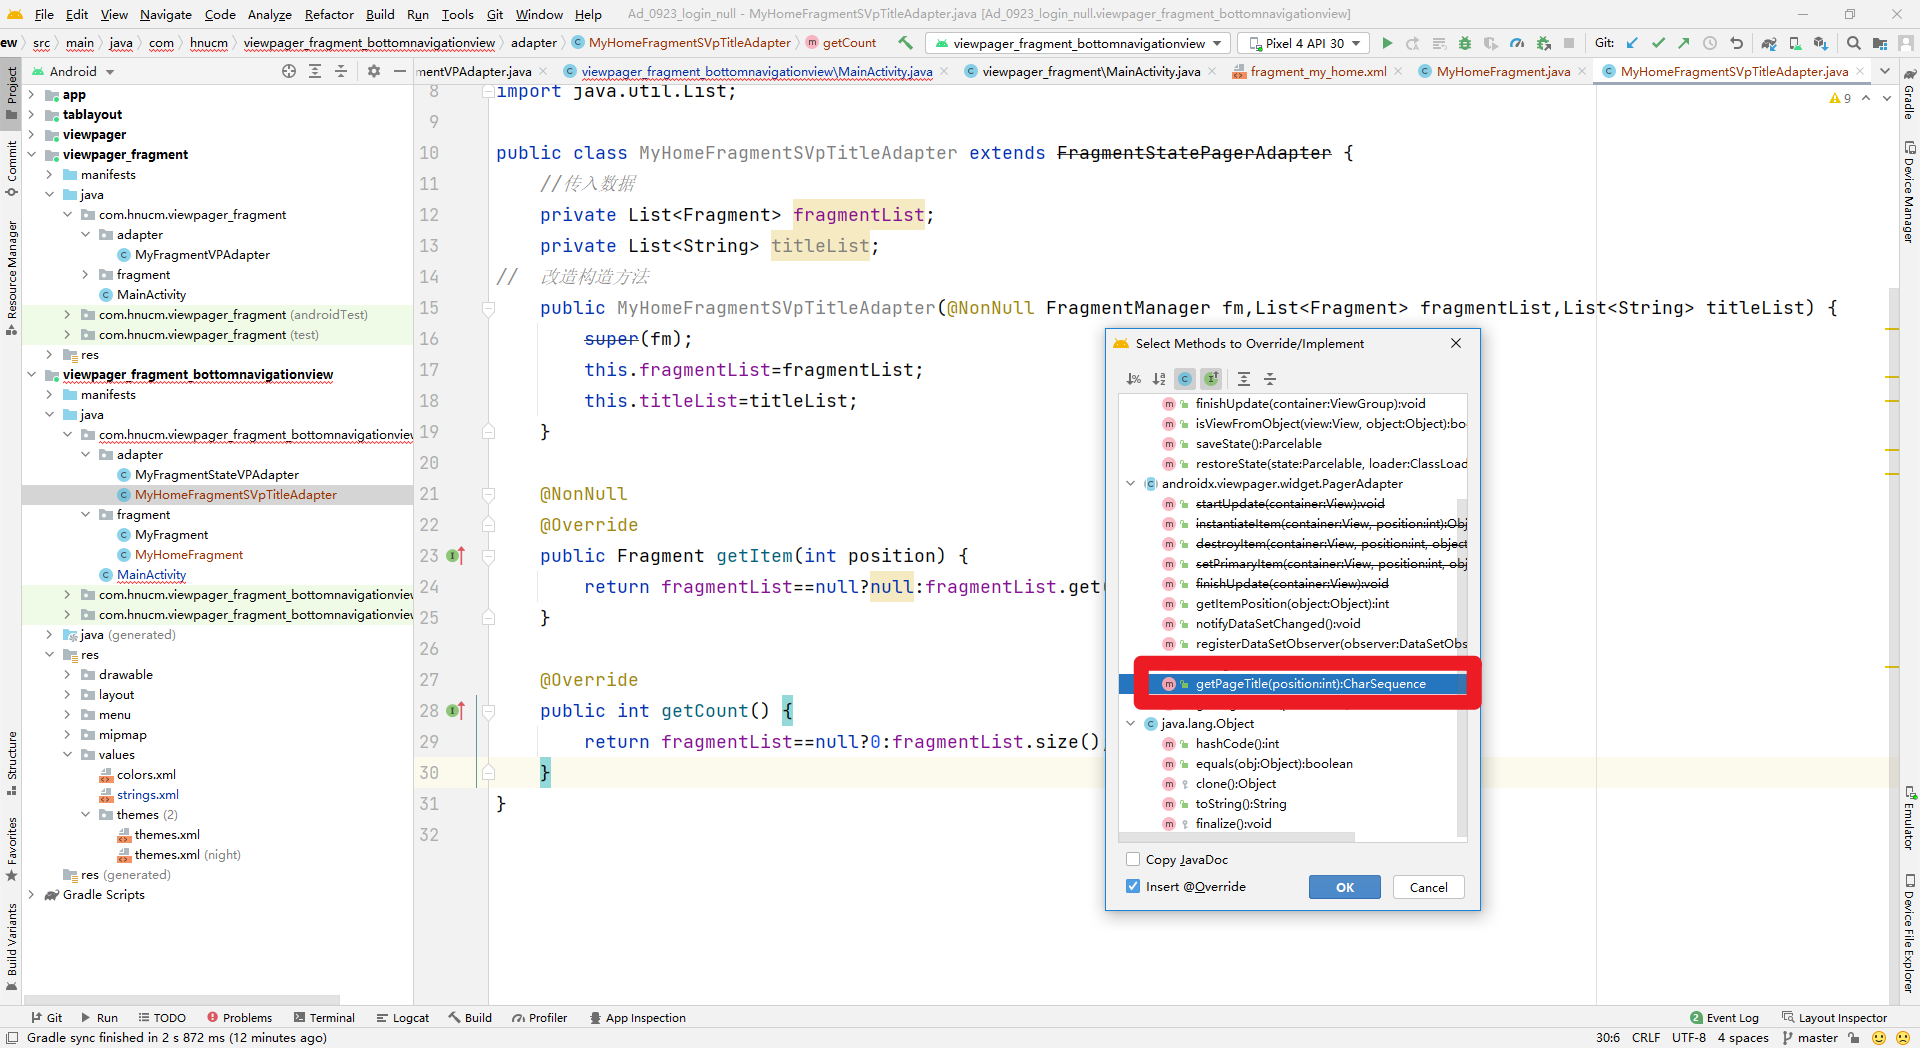Toggle Sort Alphabetically in the dialog
Screen dimensions: 1920x1048
1159,379
